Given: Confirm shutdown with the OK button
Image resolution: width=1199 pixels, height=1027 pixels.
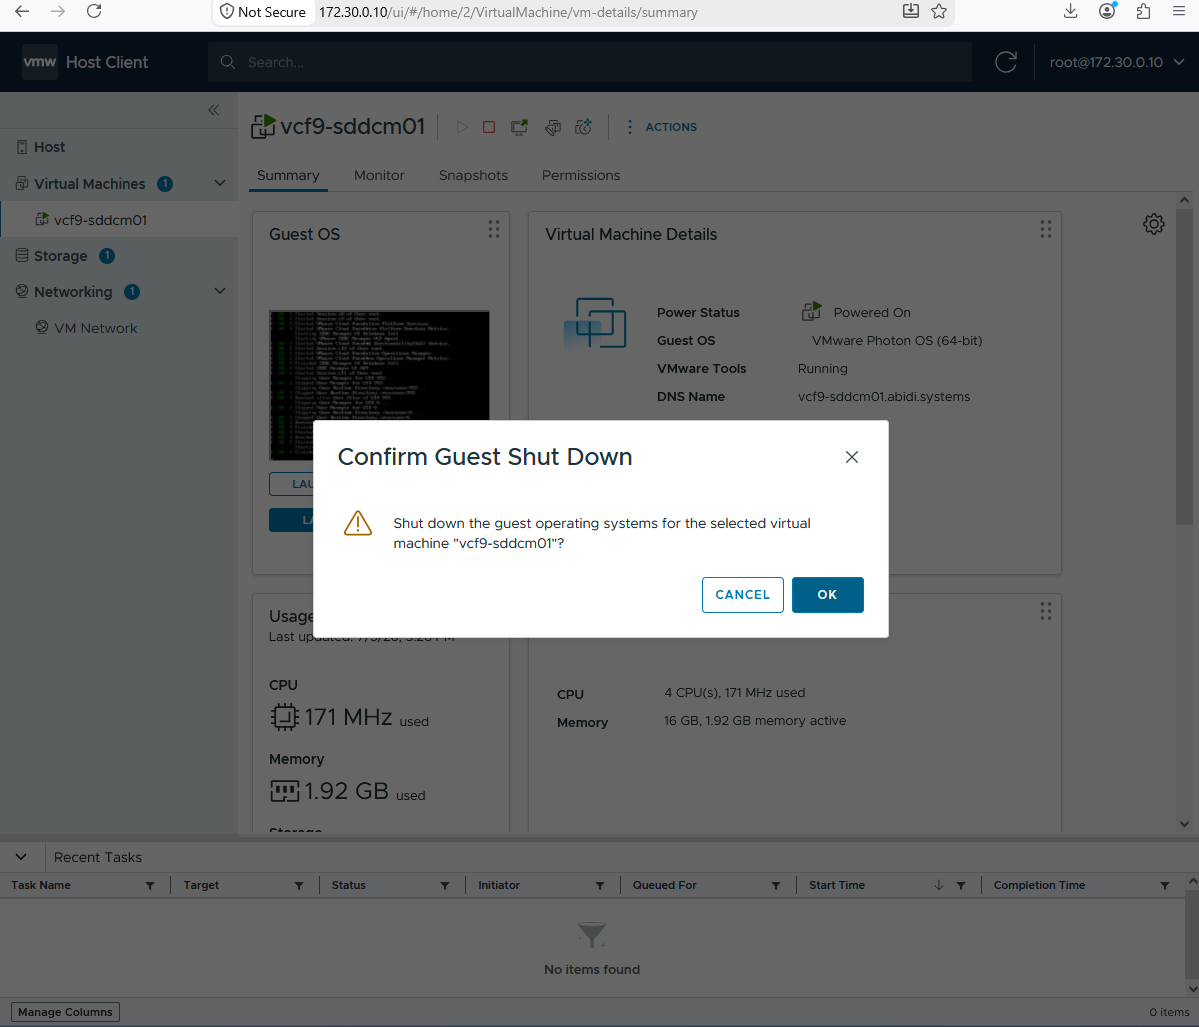Looking at the screenshot, I should [827, 595].
